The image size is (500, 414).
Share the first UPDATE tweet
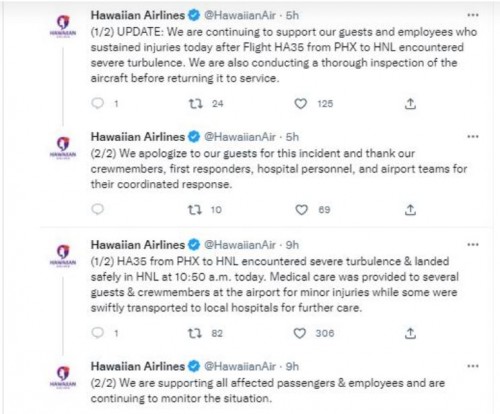pyautogui.click(x=410, y=104)
